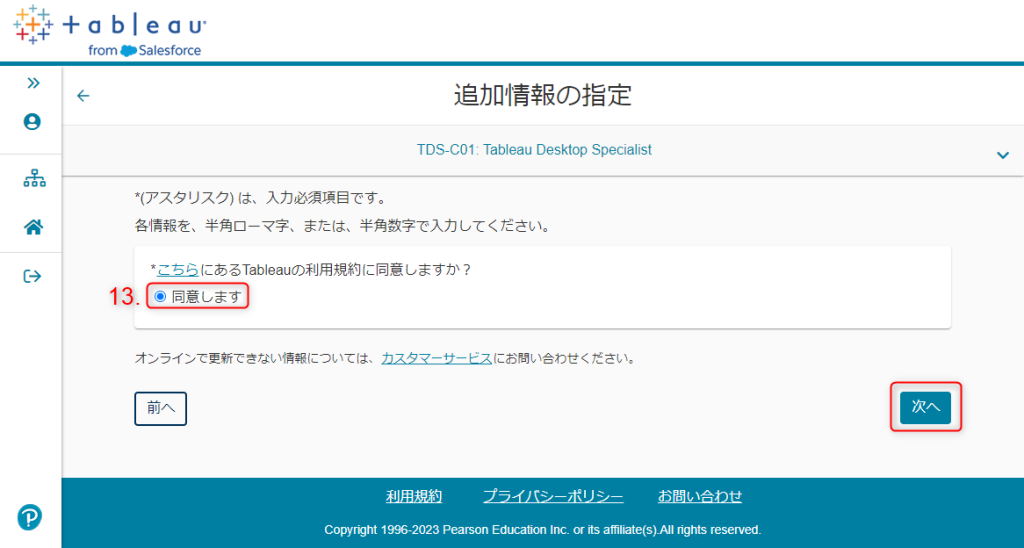
Task: Open the user profile icon in sidebar
Action: tap(32, 122)
